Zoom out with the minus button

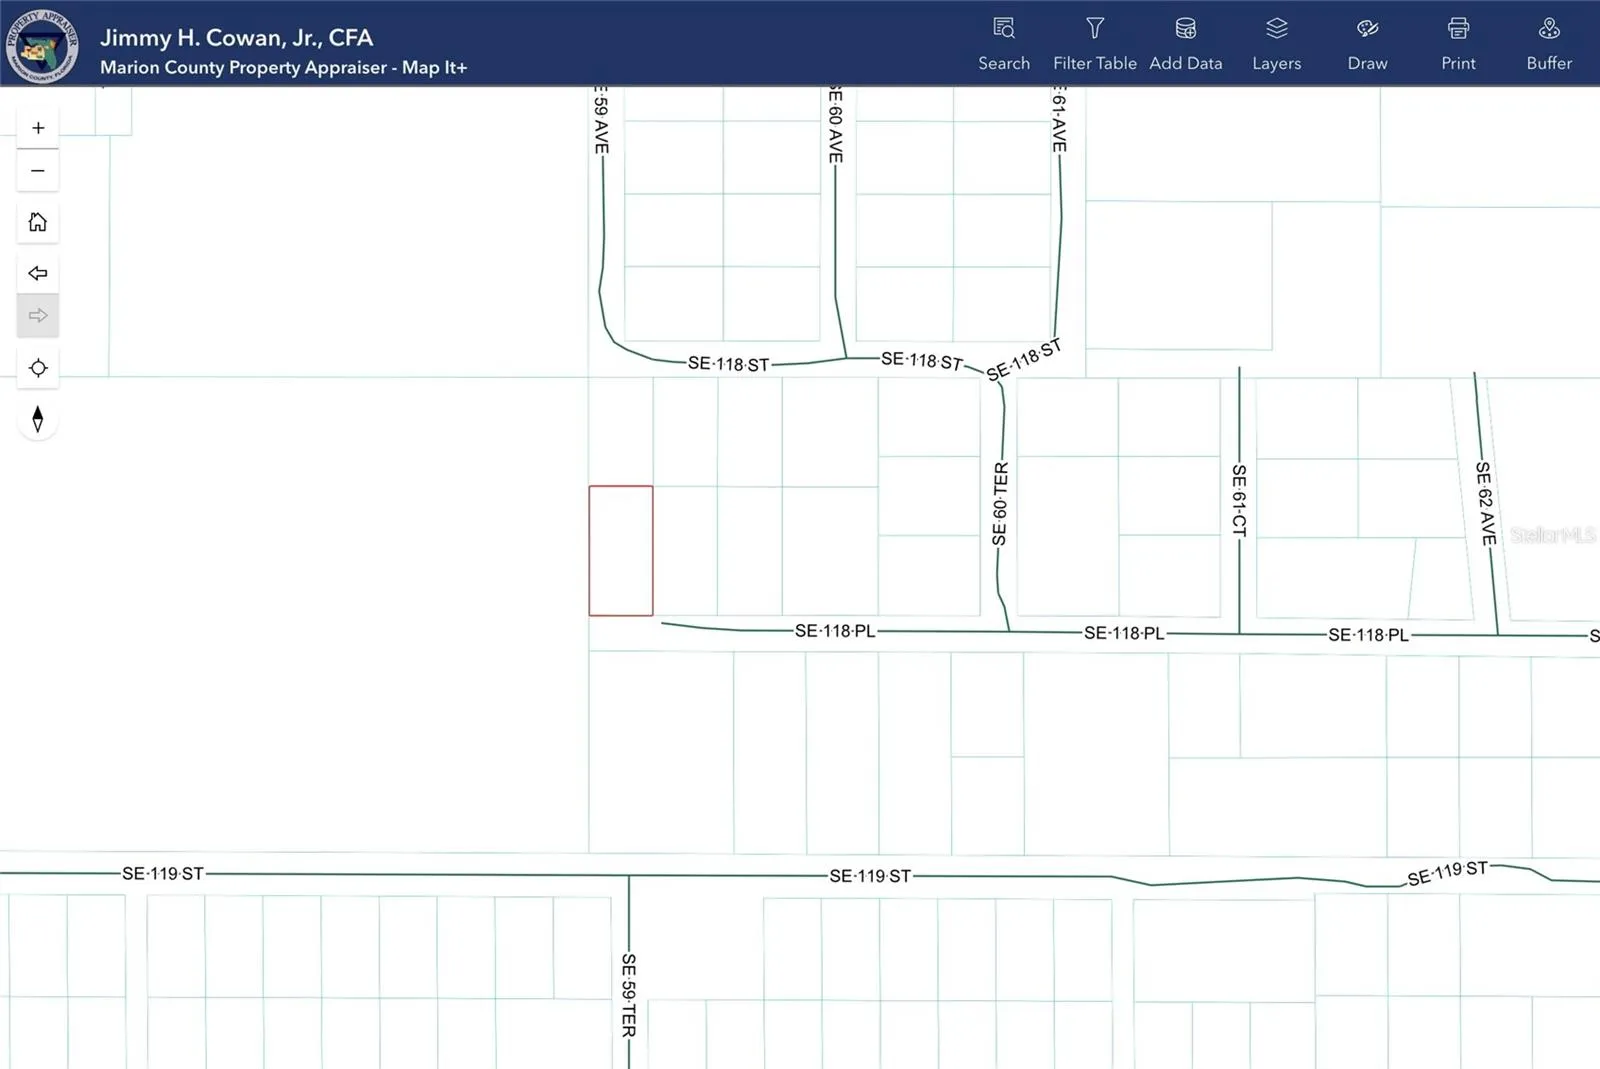38,171
